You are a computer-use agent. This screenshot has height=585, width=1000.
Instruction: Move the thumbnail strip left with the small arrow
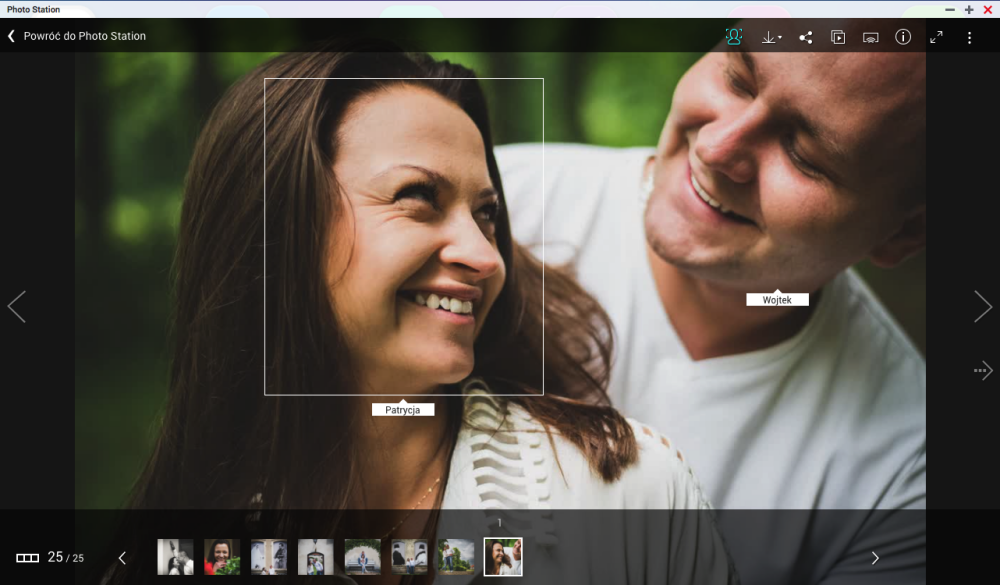(122, 558)
